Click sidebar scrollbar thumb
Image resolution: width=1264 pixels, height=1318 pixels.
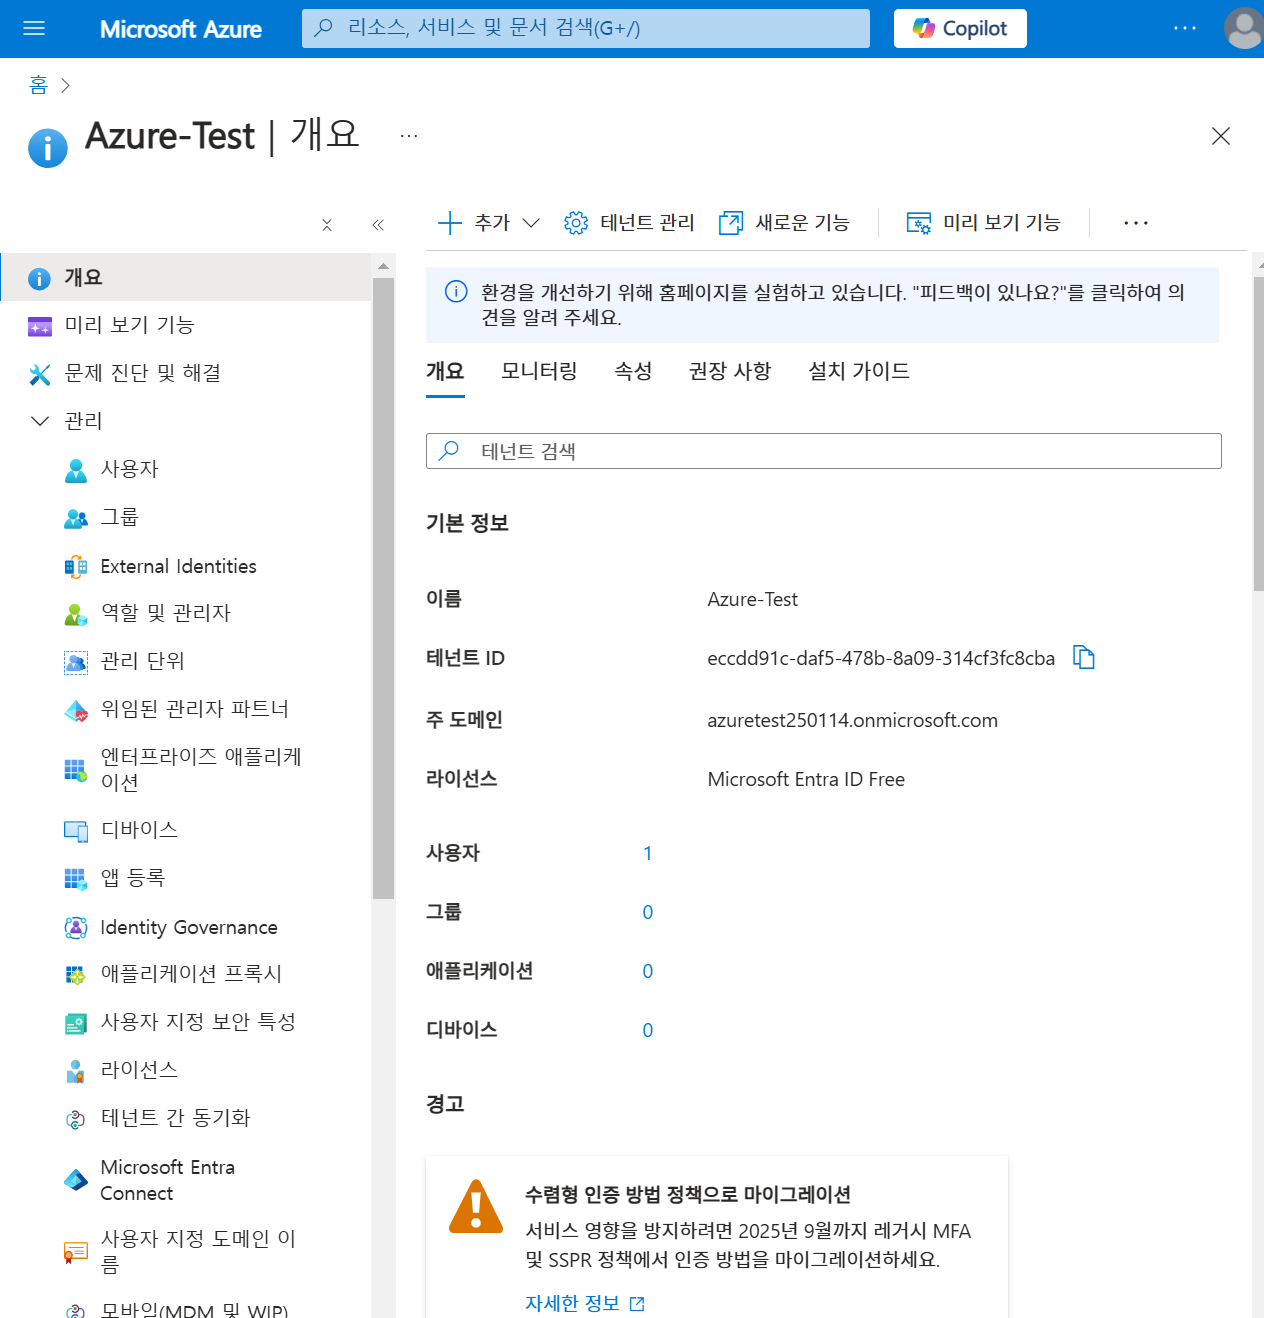383,588
